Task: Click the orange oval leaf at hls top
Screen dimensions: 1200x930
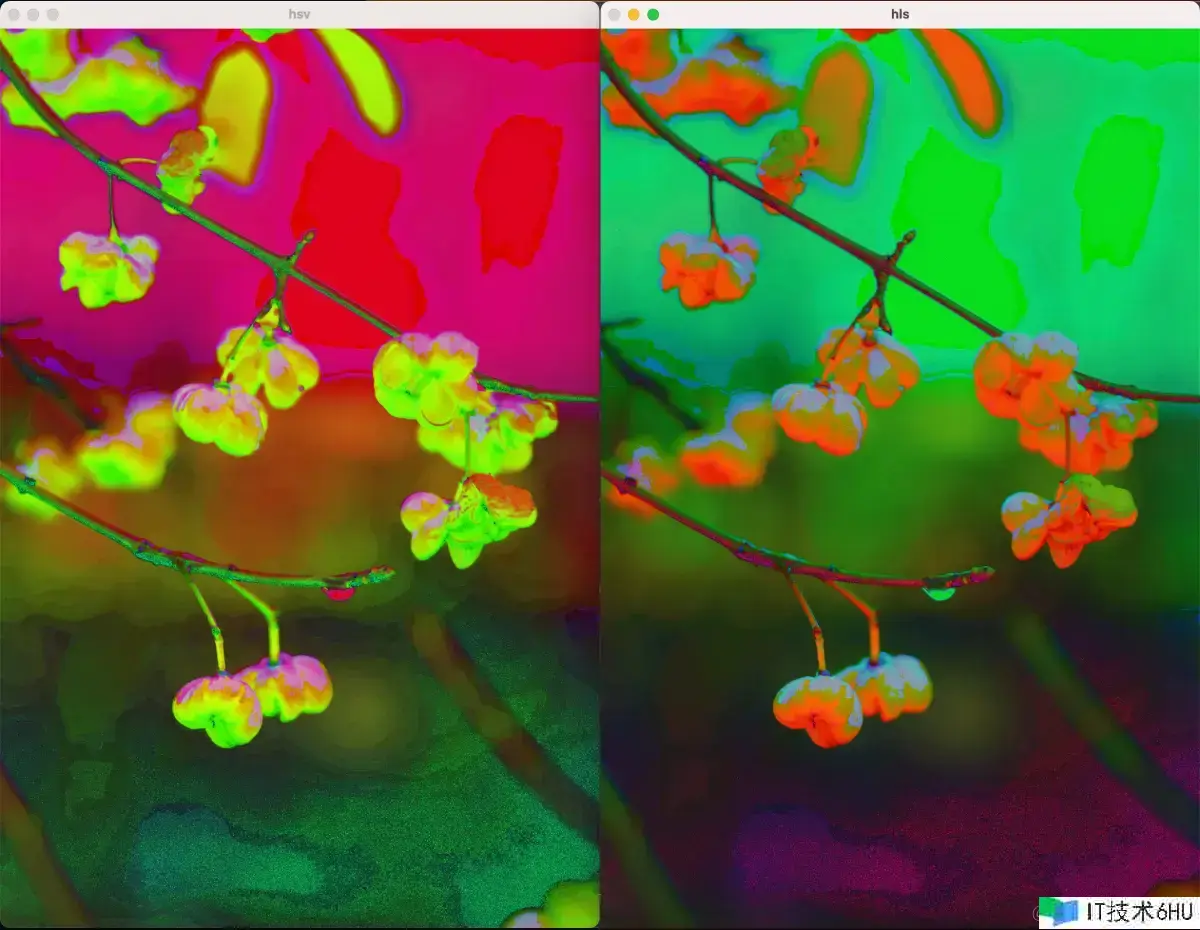Action: (836, 110)
